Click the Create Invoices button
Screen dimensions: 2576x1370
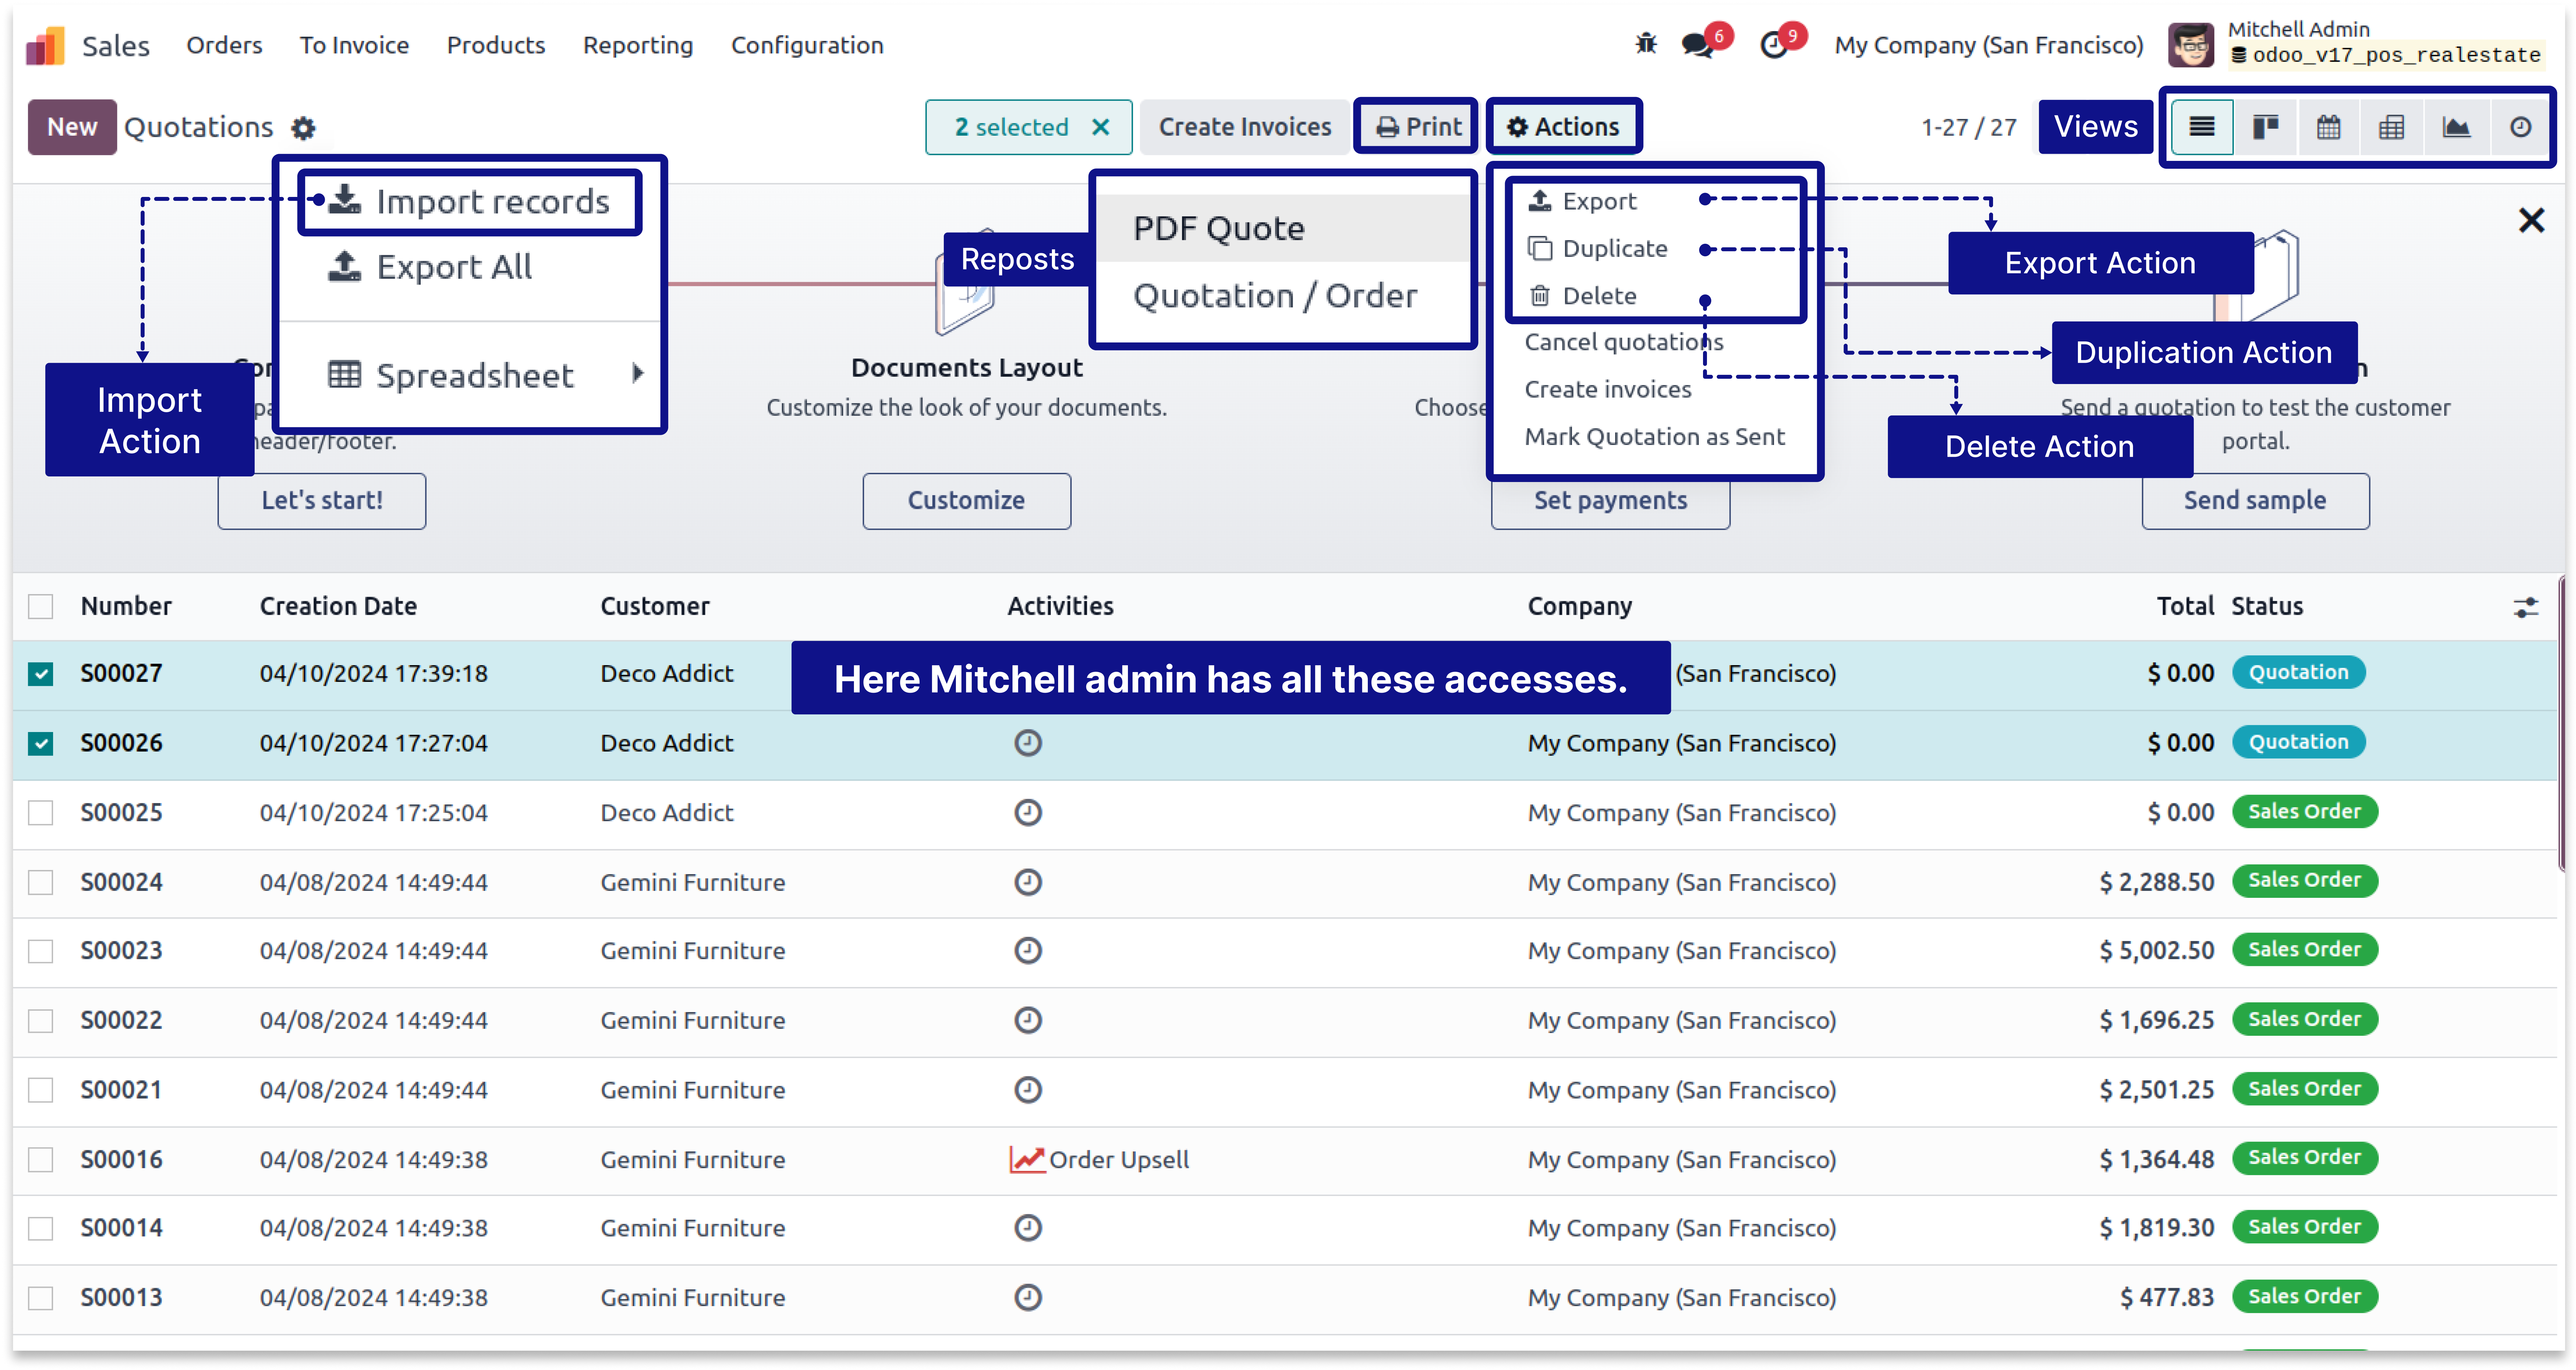coord(1245,127)
